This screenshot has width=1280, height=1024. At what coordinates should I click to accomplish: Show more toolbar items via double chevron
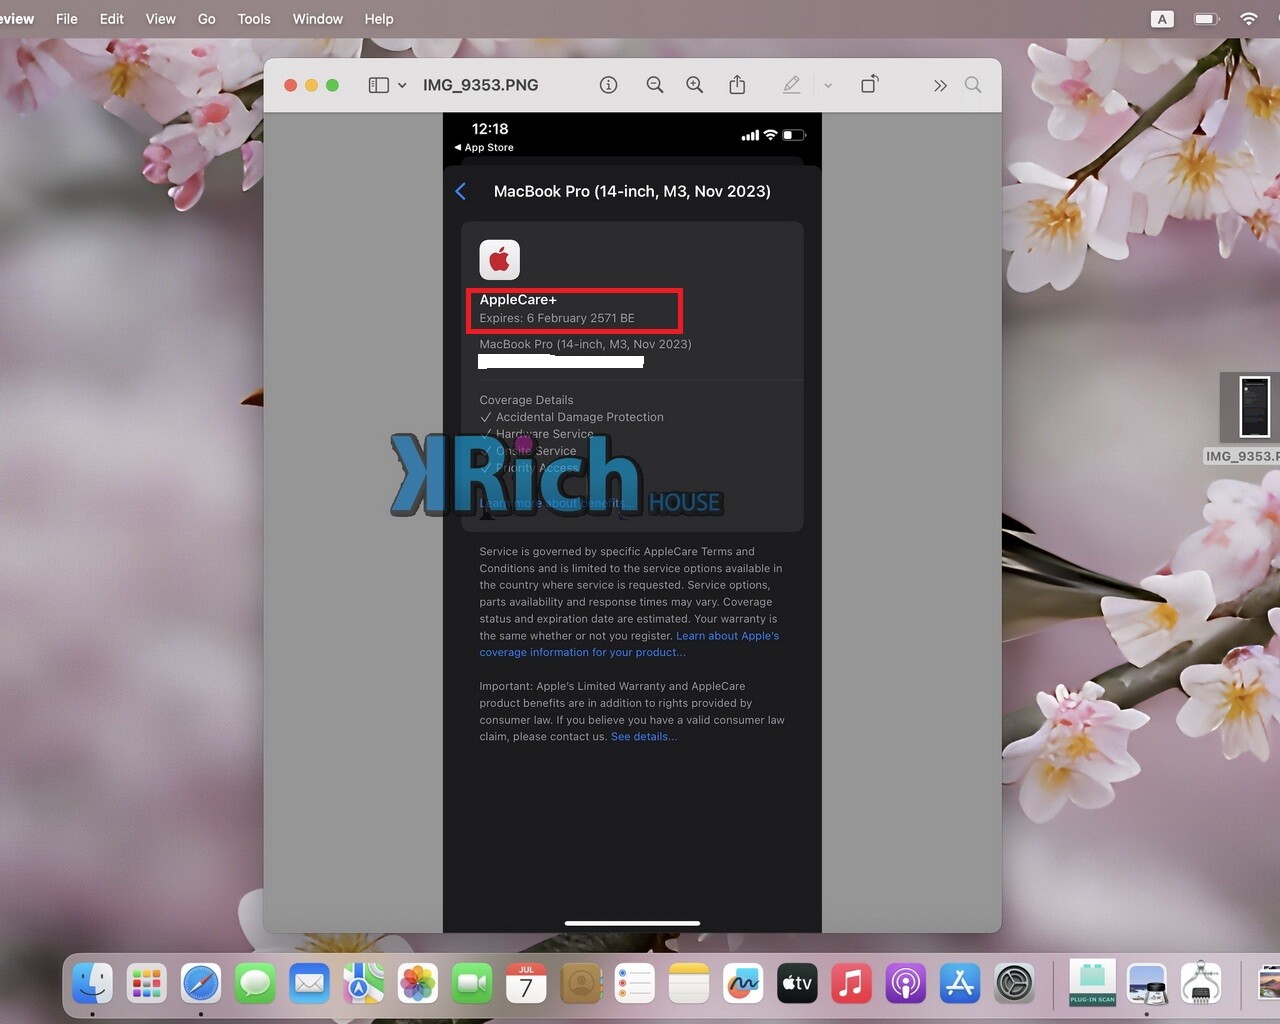[x=940, y=85]
